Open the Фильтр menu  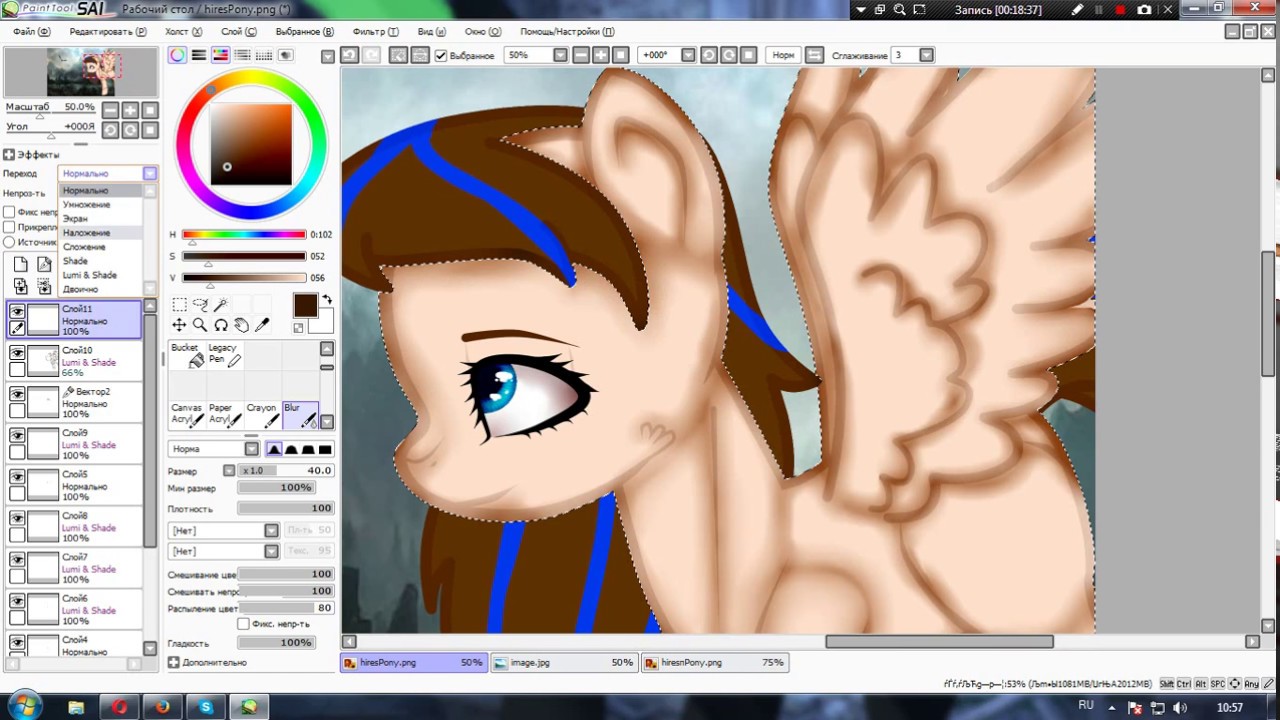(x=376, y=32)
